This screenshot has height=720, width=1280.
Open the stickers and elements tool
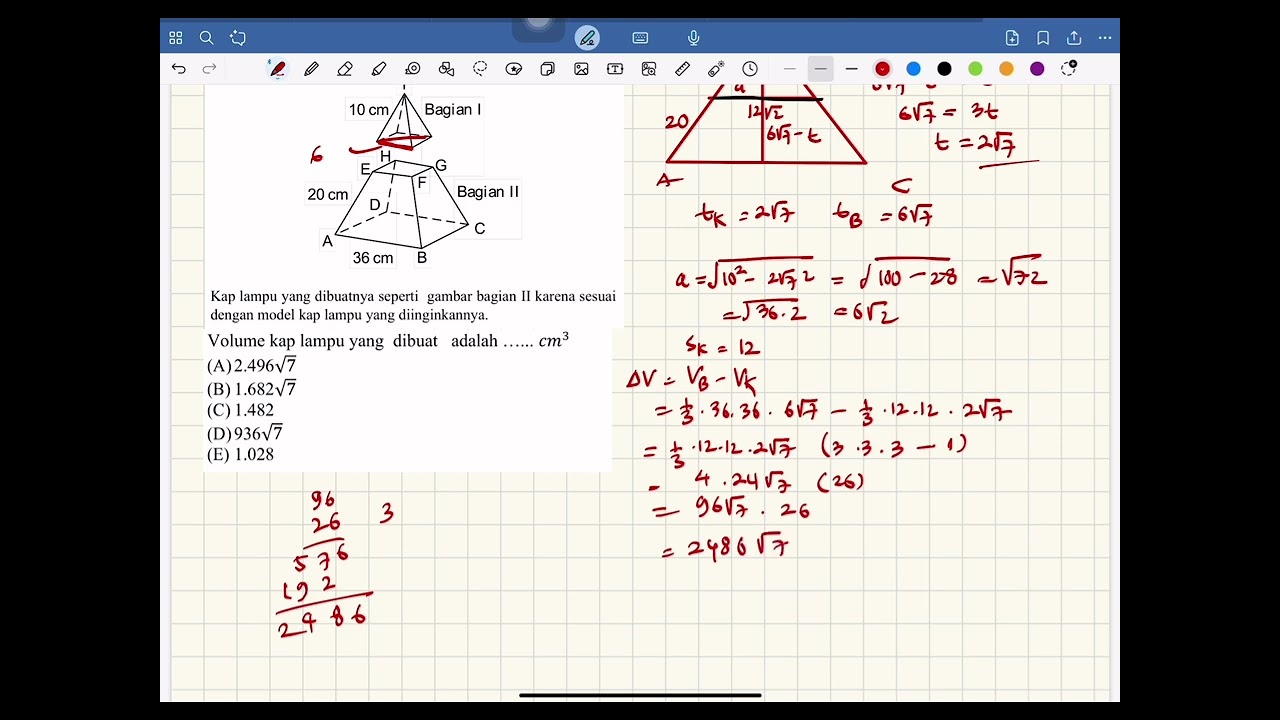tap(514, 69)
